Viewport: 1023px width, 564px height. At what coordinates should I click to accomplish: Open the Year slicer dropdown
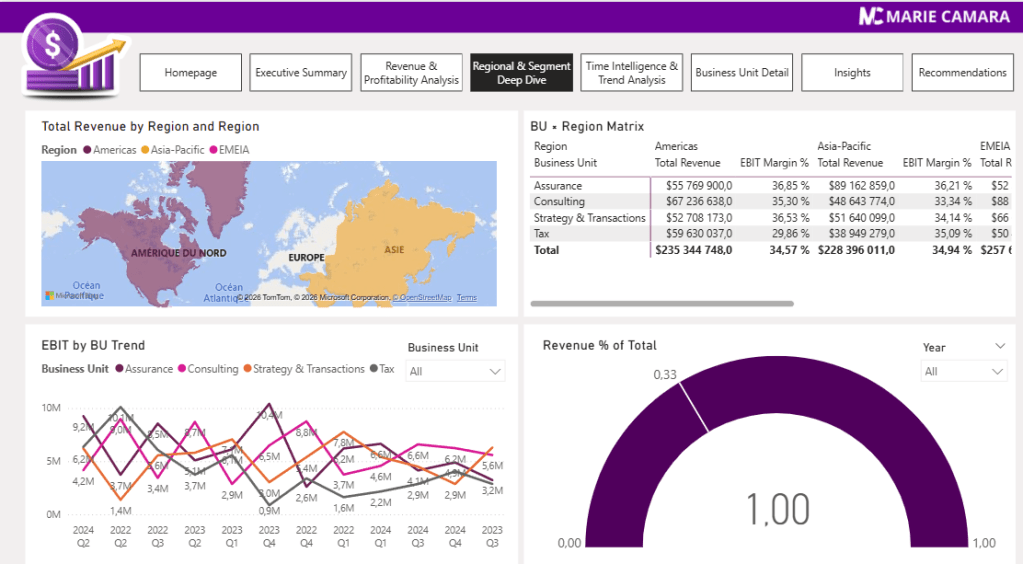(x=996, y=371)
